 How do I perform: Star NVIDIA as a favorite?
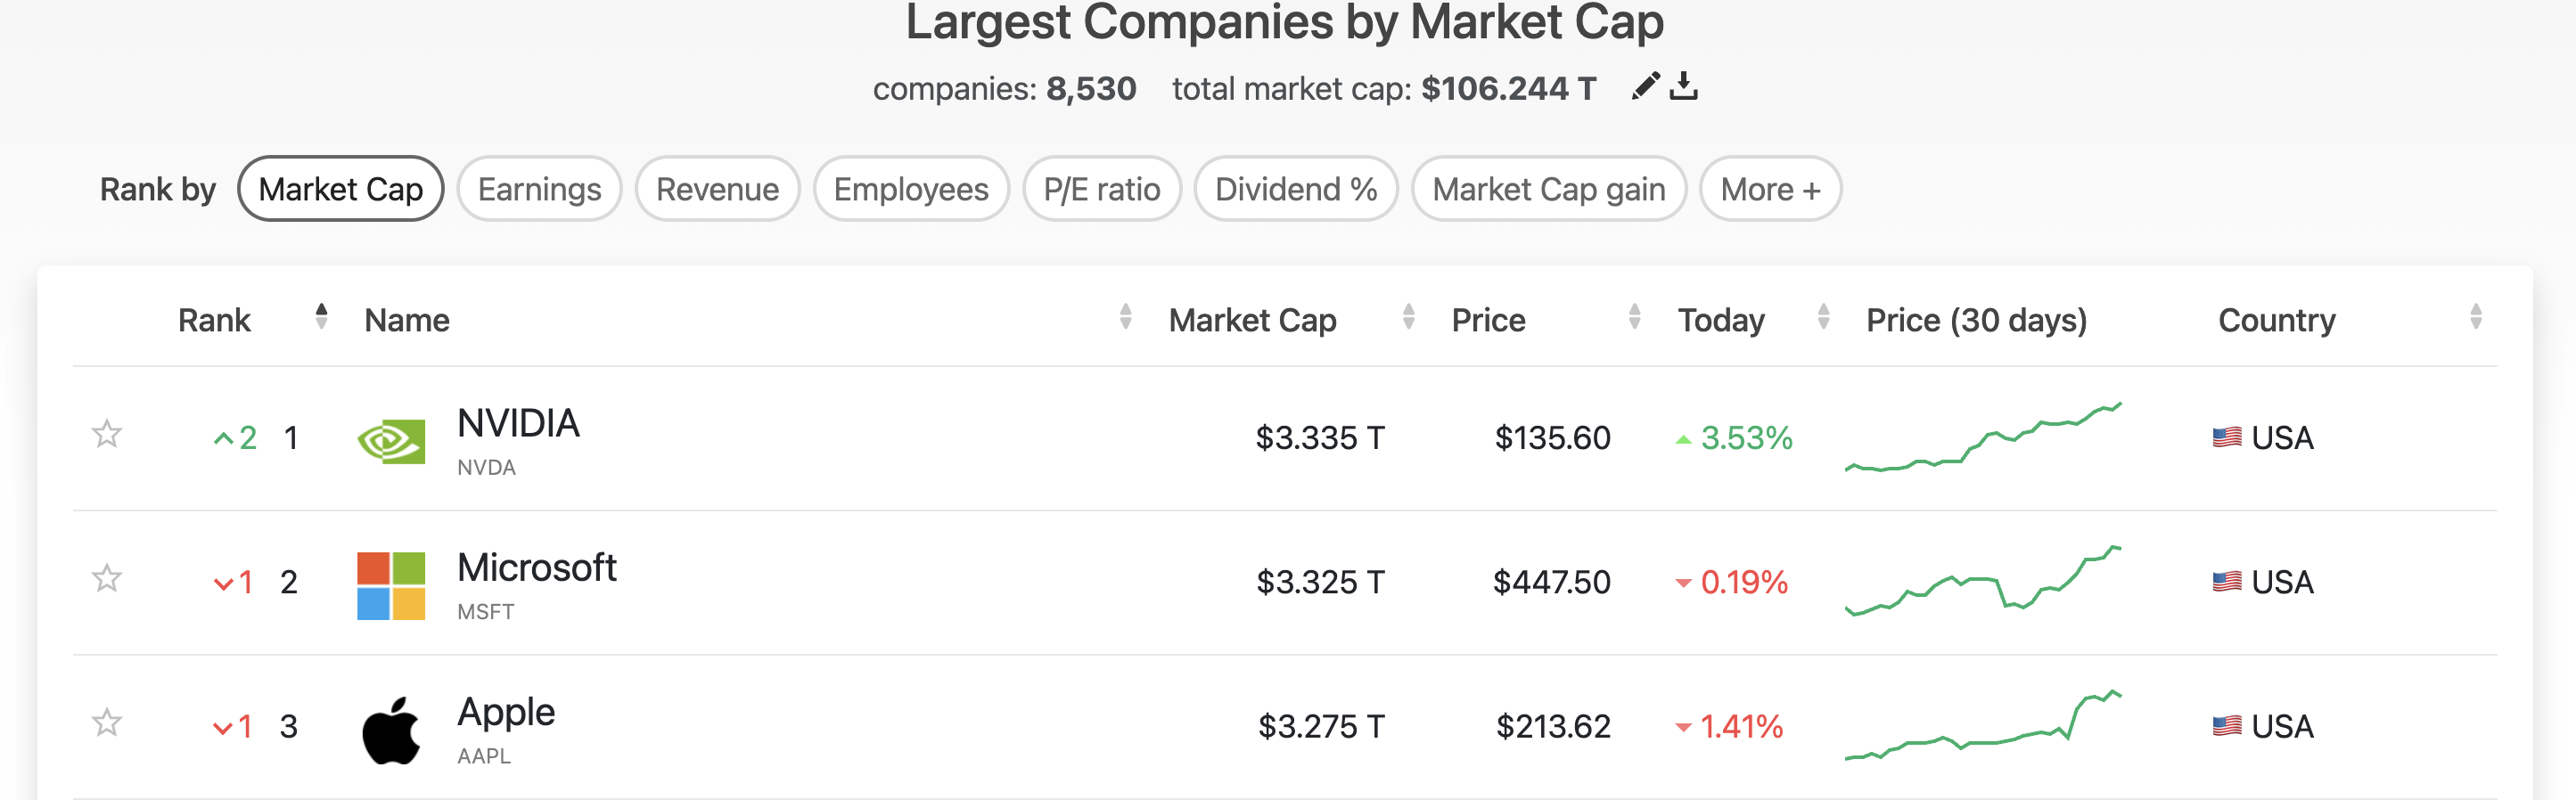click(107, 435)
